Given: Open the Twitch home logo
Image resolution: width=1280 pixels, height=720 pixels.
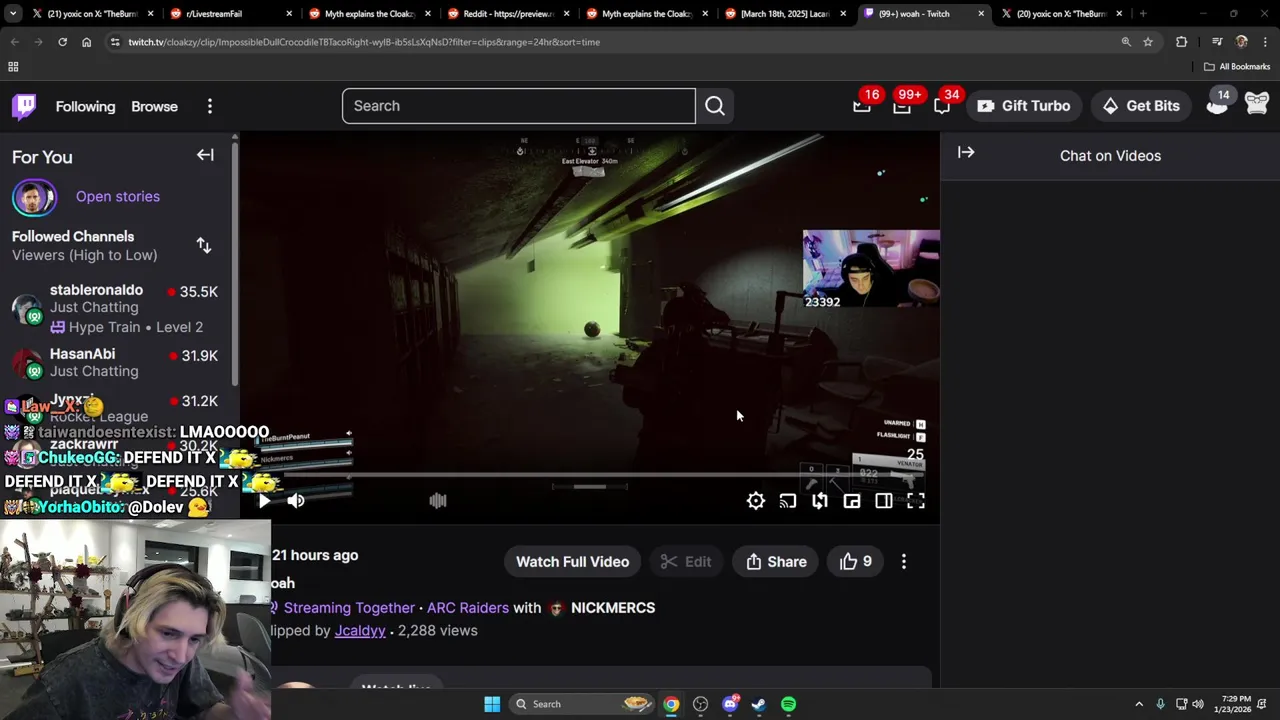Looking at the screenshot, I should pyautogui.click(x=24, y=106).
